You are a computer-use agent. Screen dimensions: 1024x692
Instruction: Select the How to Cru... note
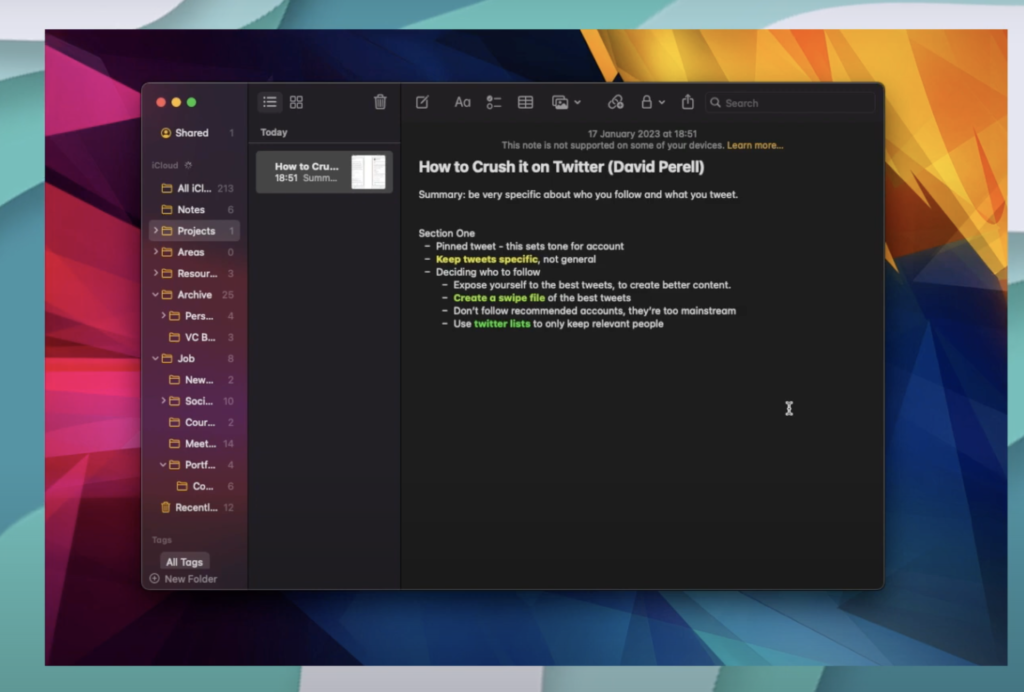(324, 172)
